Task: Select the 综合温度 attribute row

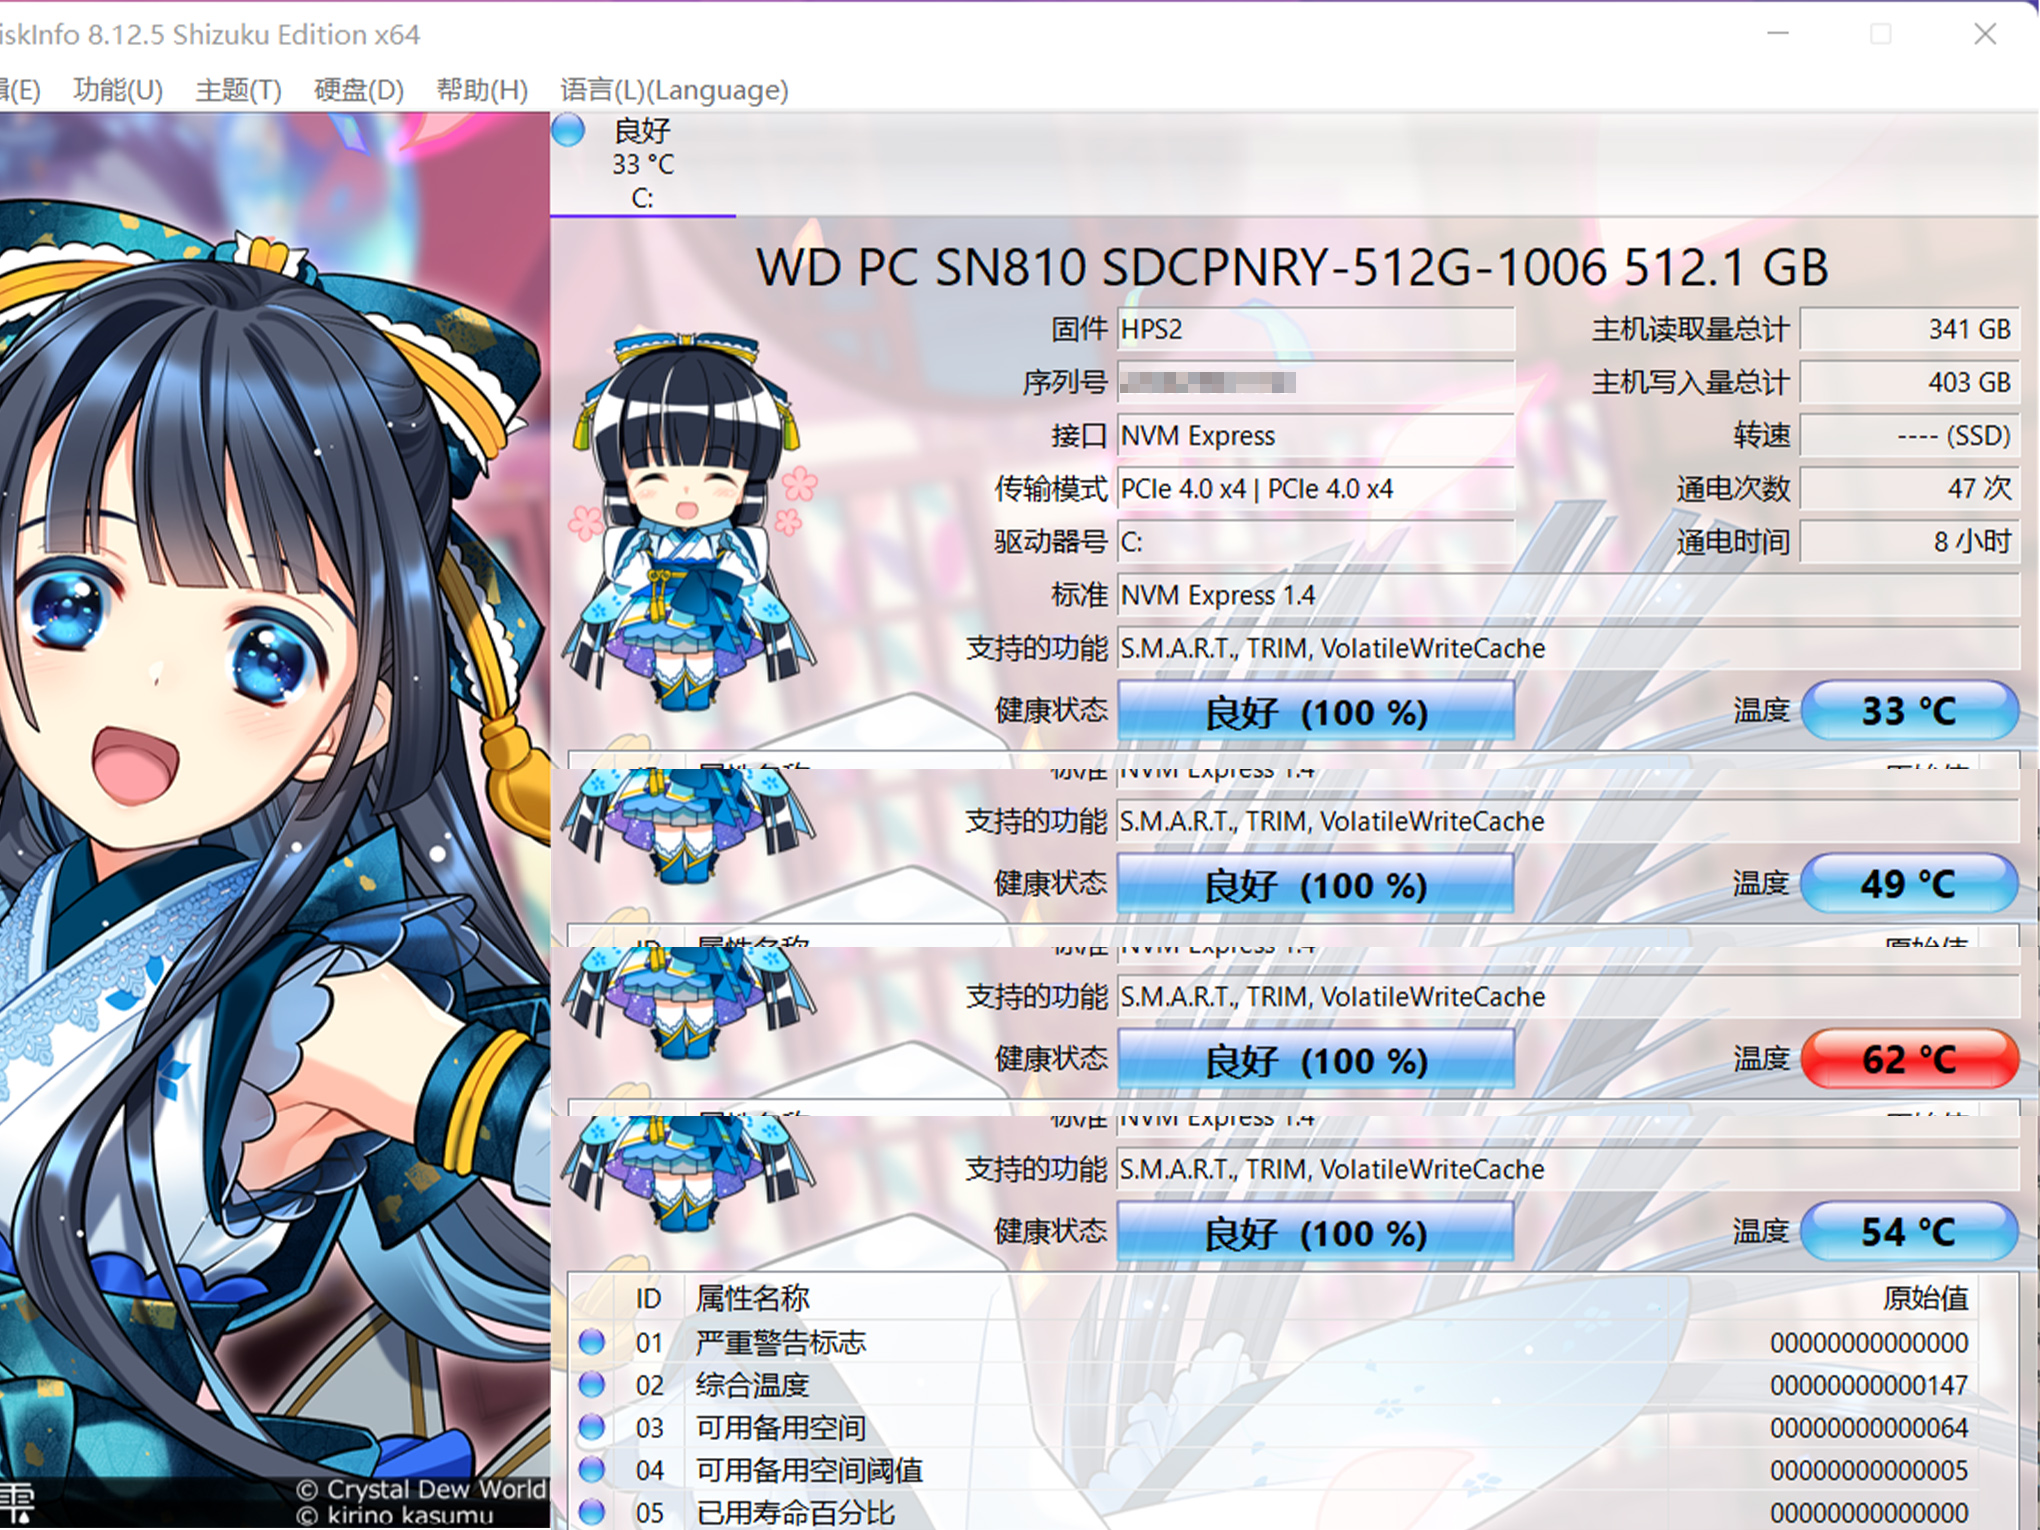Action: [1273, 1385]
